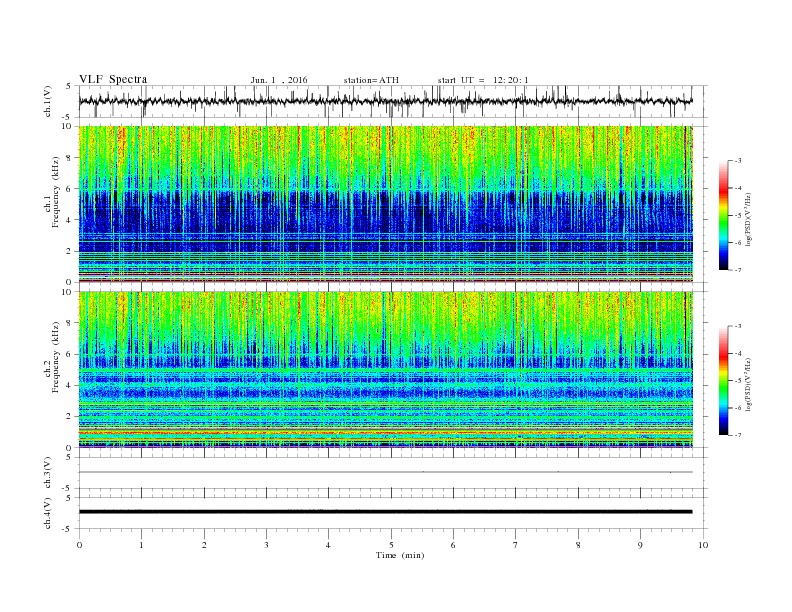Screen dimensions: 792x612
Task: Click the "6" kHz tick of ch.2 spectrogram
Action: [69, 354]
